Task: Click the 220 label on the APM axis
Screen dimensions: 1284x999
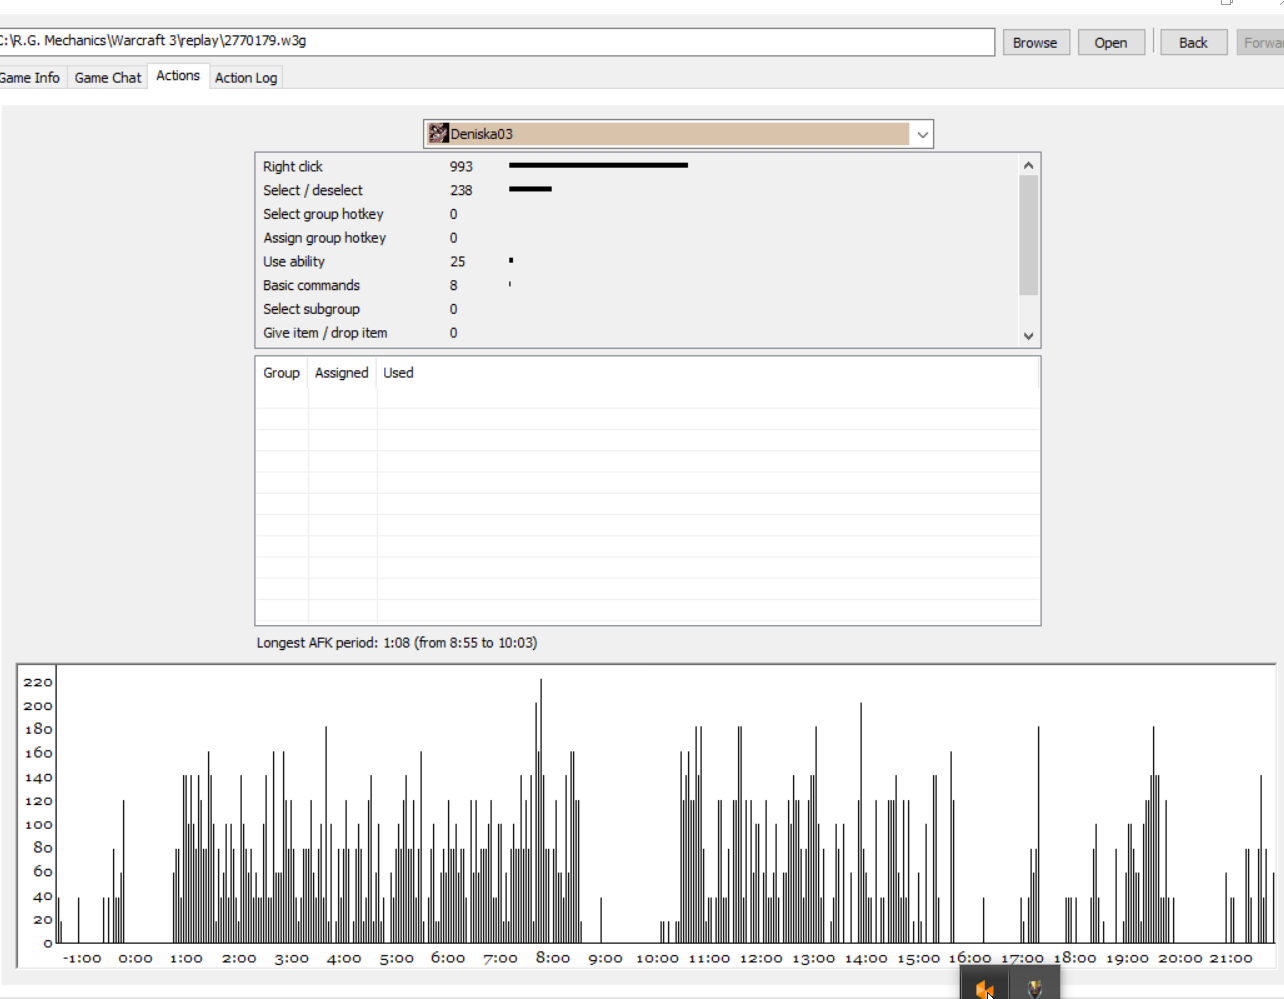Action: click(38, 682)
